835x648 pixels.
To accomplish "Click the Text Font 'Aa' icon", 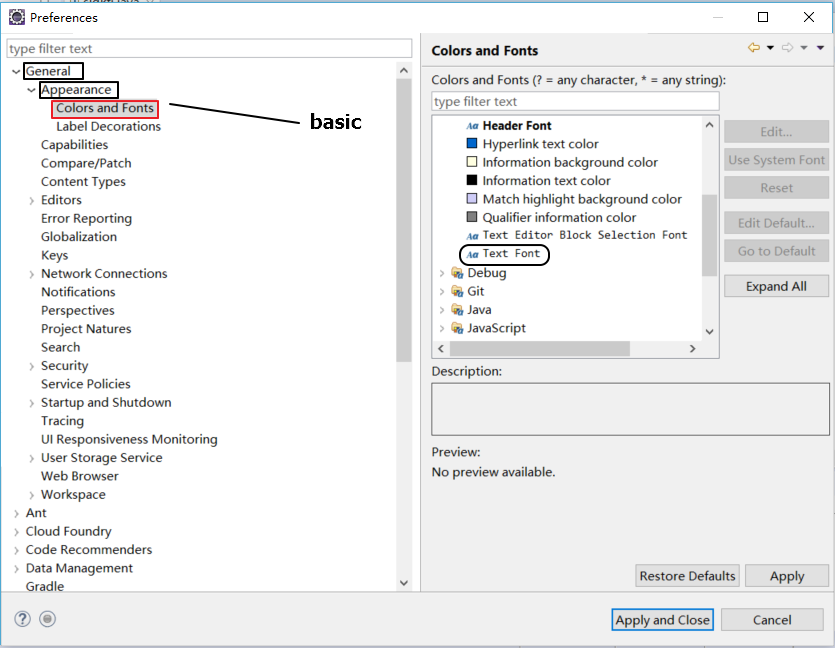I will pyautogui.click(x=472, y=254).
